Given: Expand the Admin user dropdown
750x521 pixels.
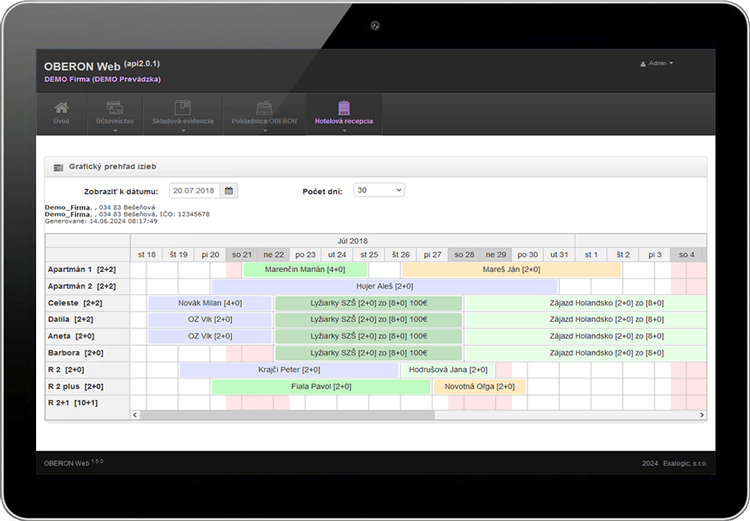Looking at the screenshot, I should point(672,63).
